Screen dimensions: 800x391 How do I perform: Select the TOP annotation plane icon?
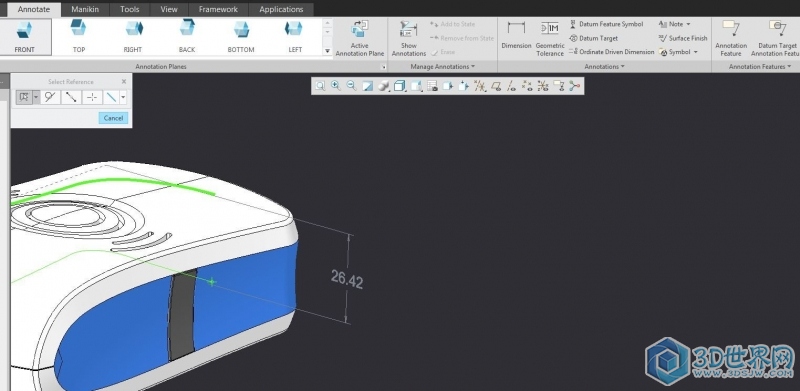point(79,36)
